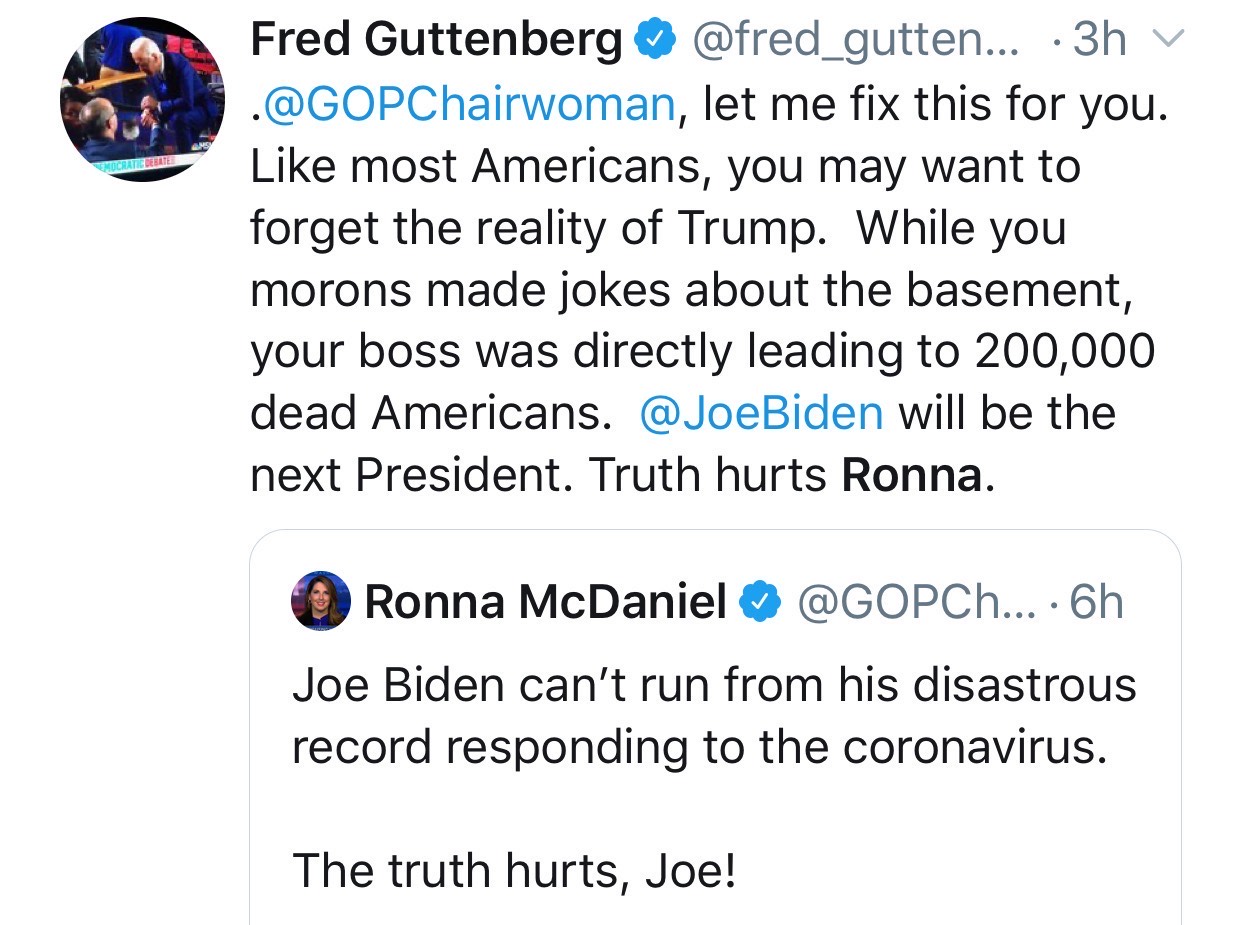The height and width of the screenshot is (925, 1242).
Task: Open quoted tweet via 'disastrous record' text
Action: (x=714, y=716)
